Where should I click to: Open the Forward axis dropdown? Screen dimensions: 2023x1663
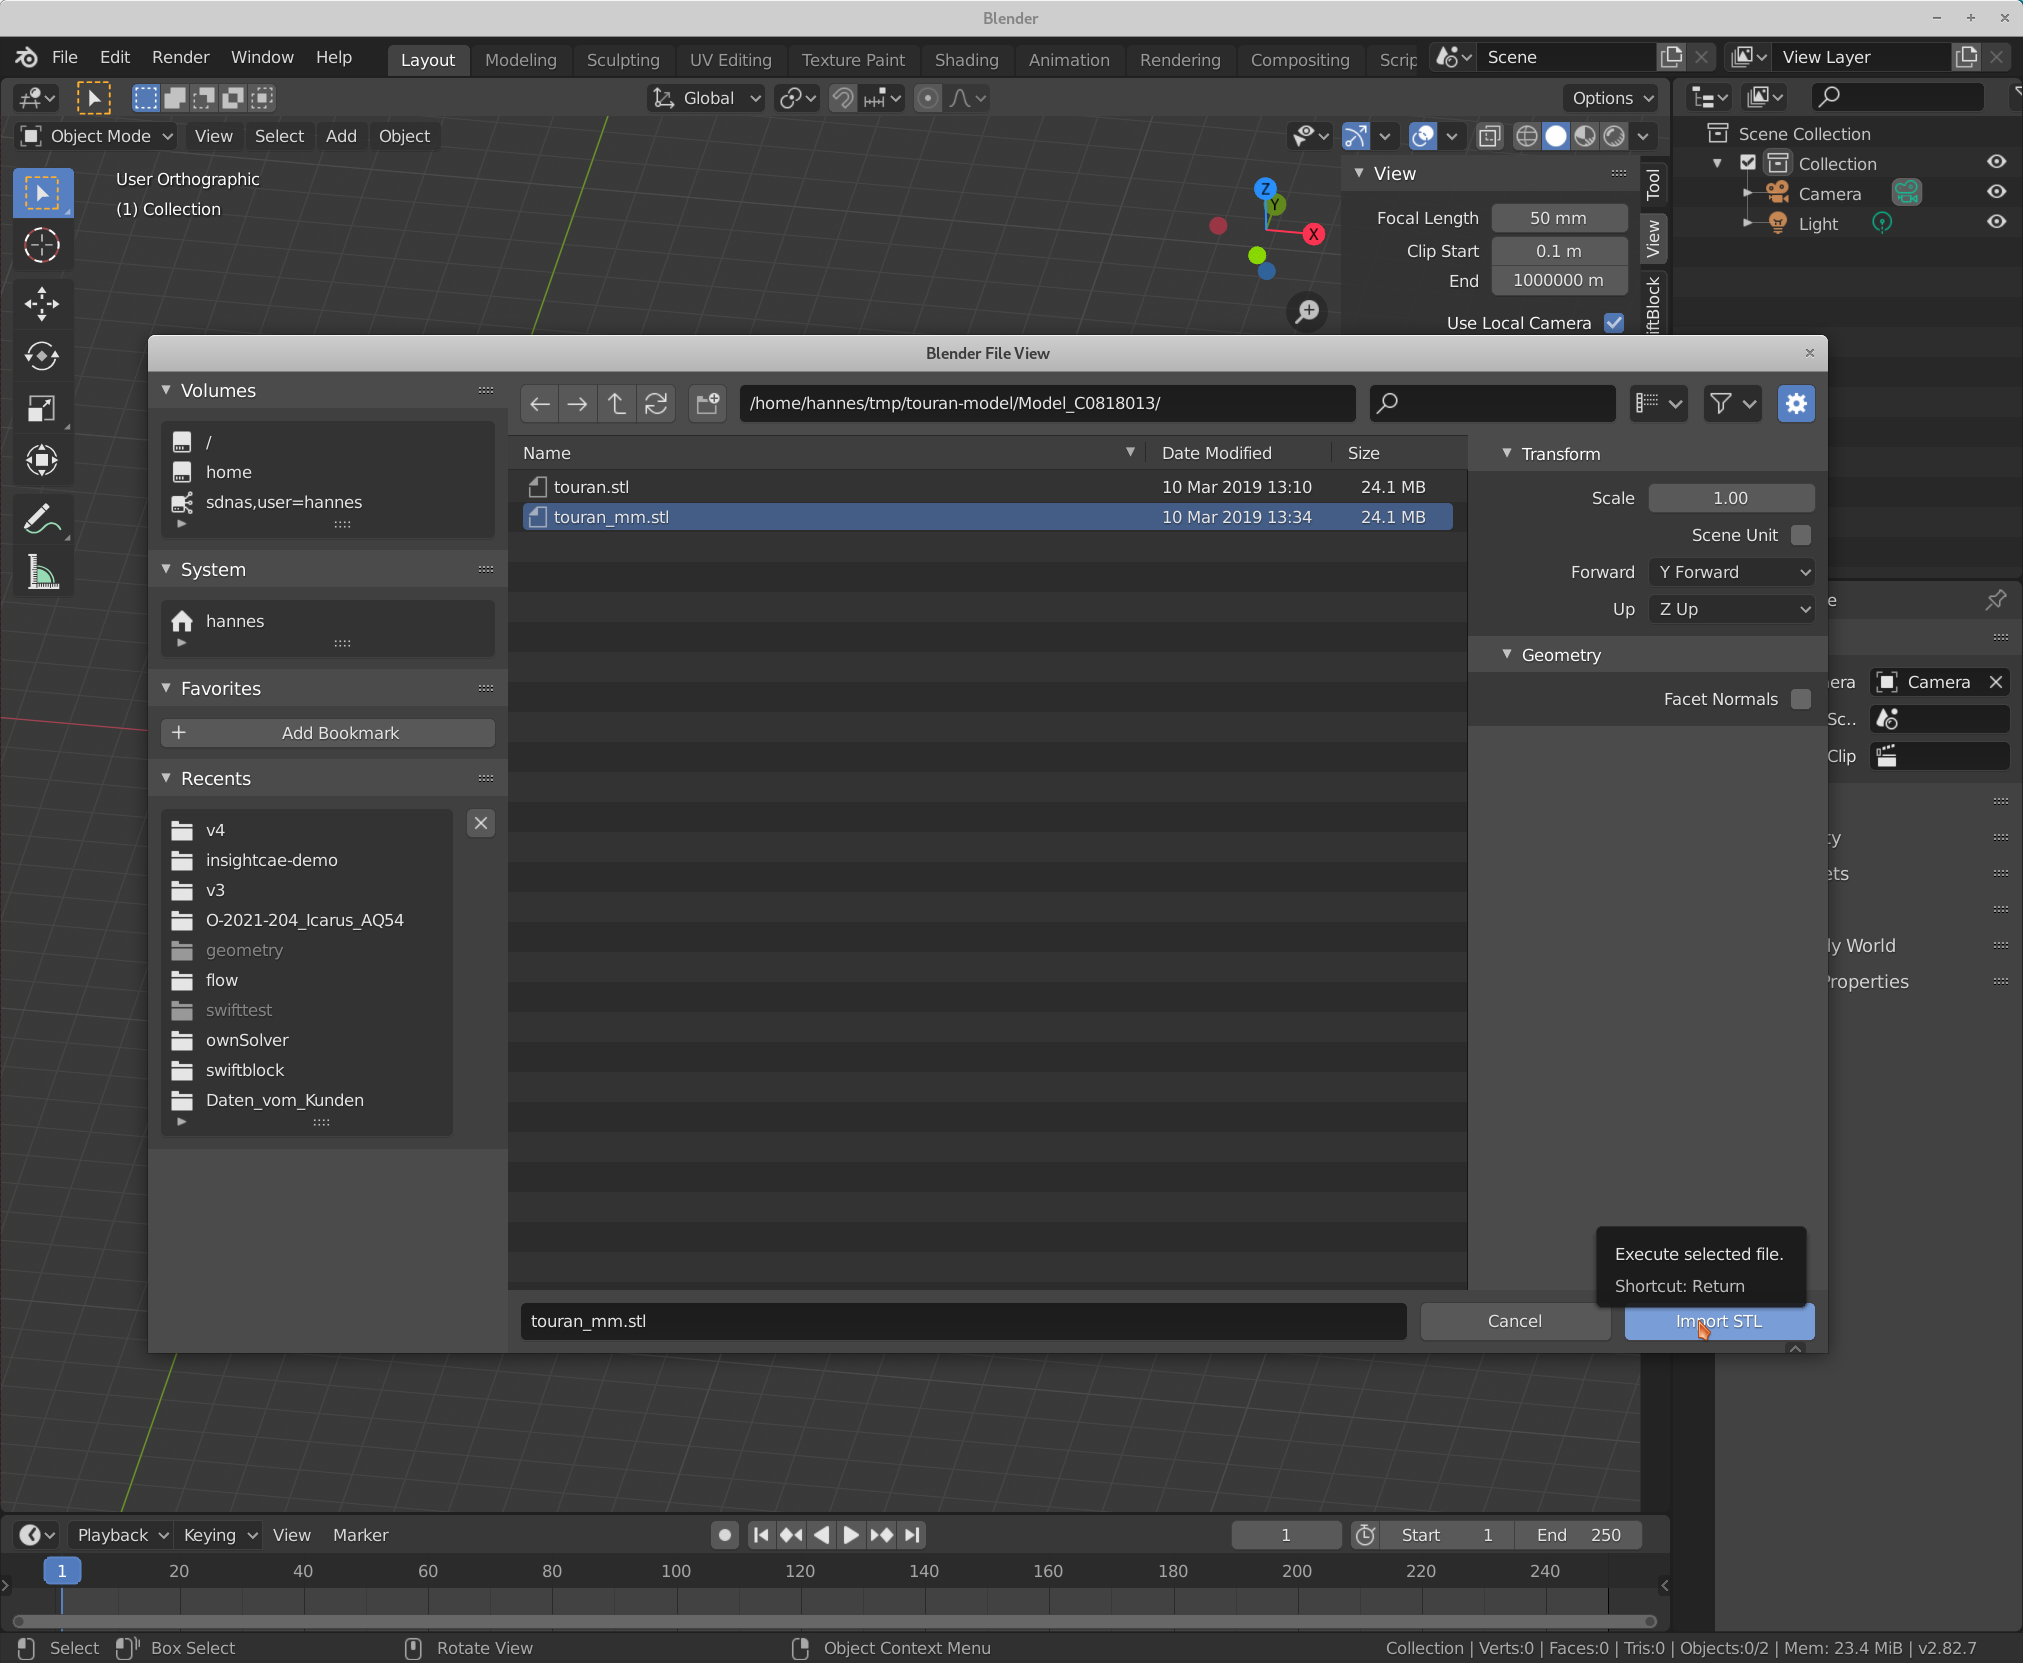1732,572
